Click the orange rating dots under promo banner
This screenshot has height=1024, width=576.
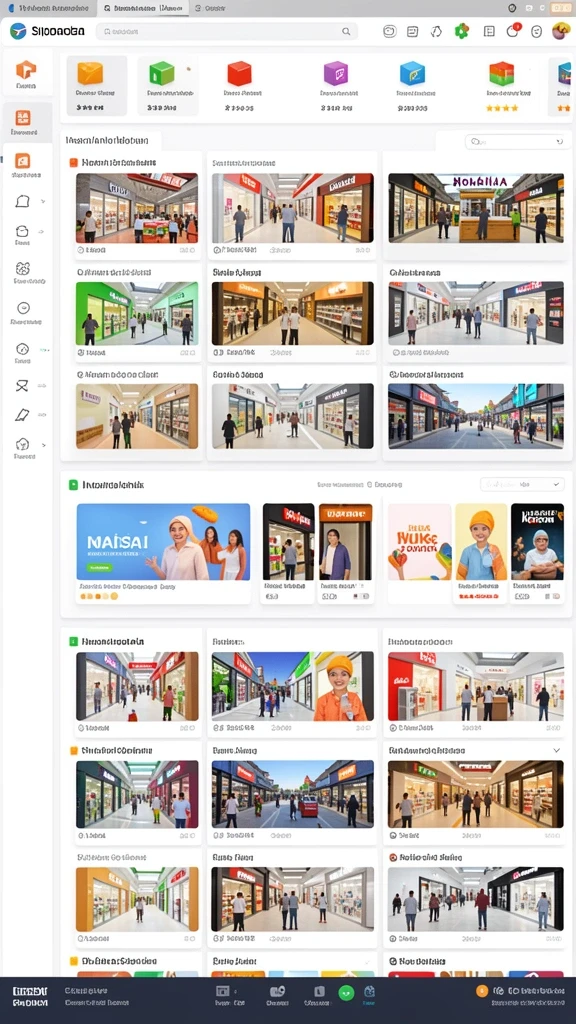[x=99, y=596]
